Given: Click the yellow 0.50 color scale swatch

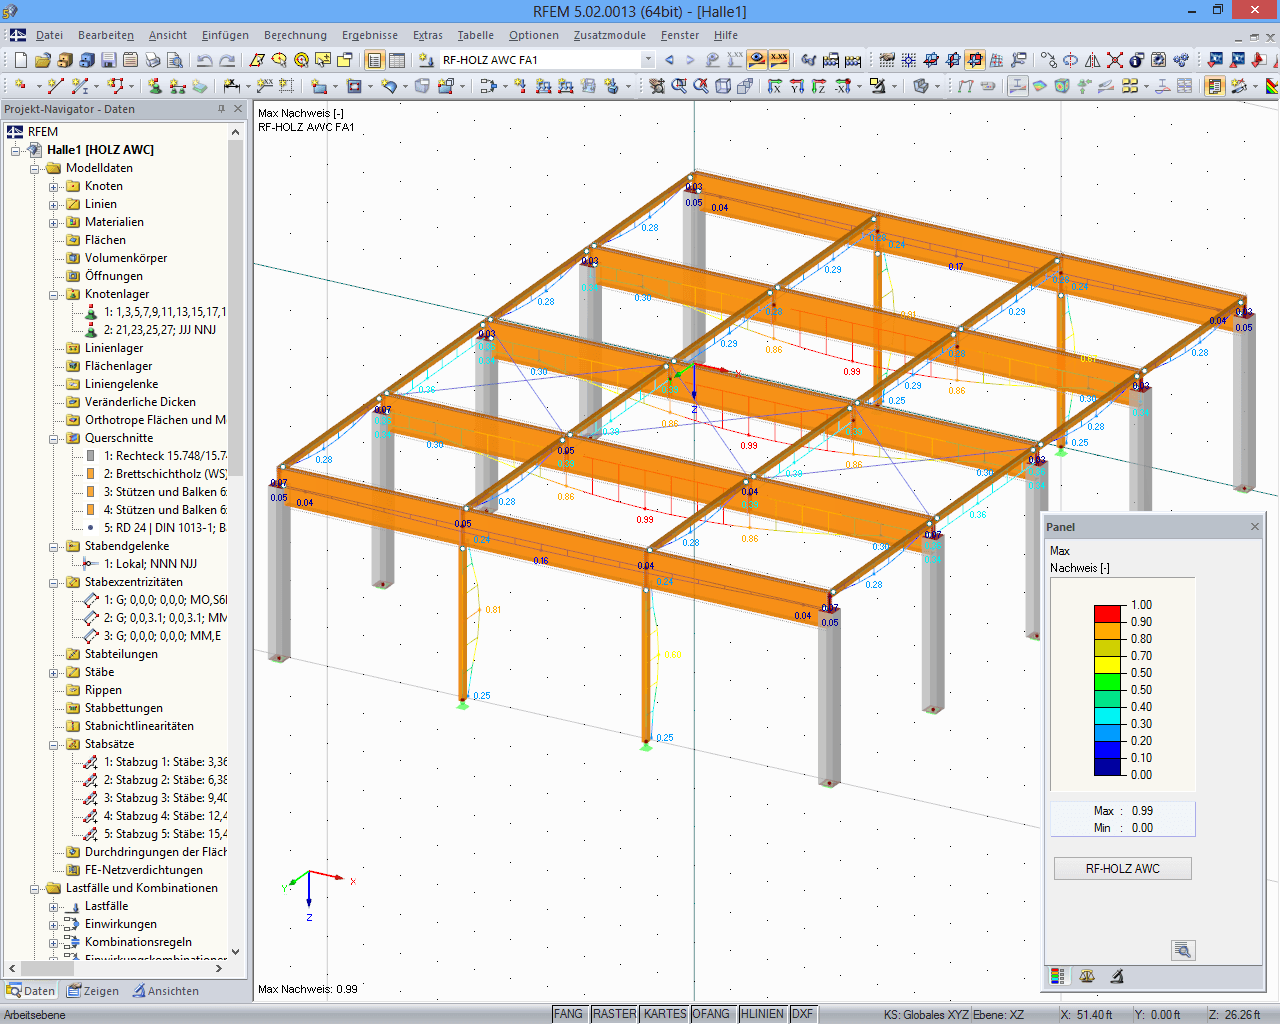Looking at the screenshot, I should point(1108,665).
